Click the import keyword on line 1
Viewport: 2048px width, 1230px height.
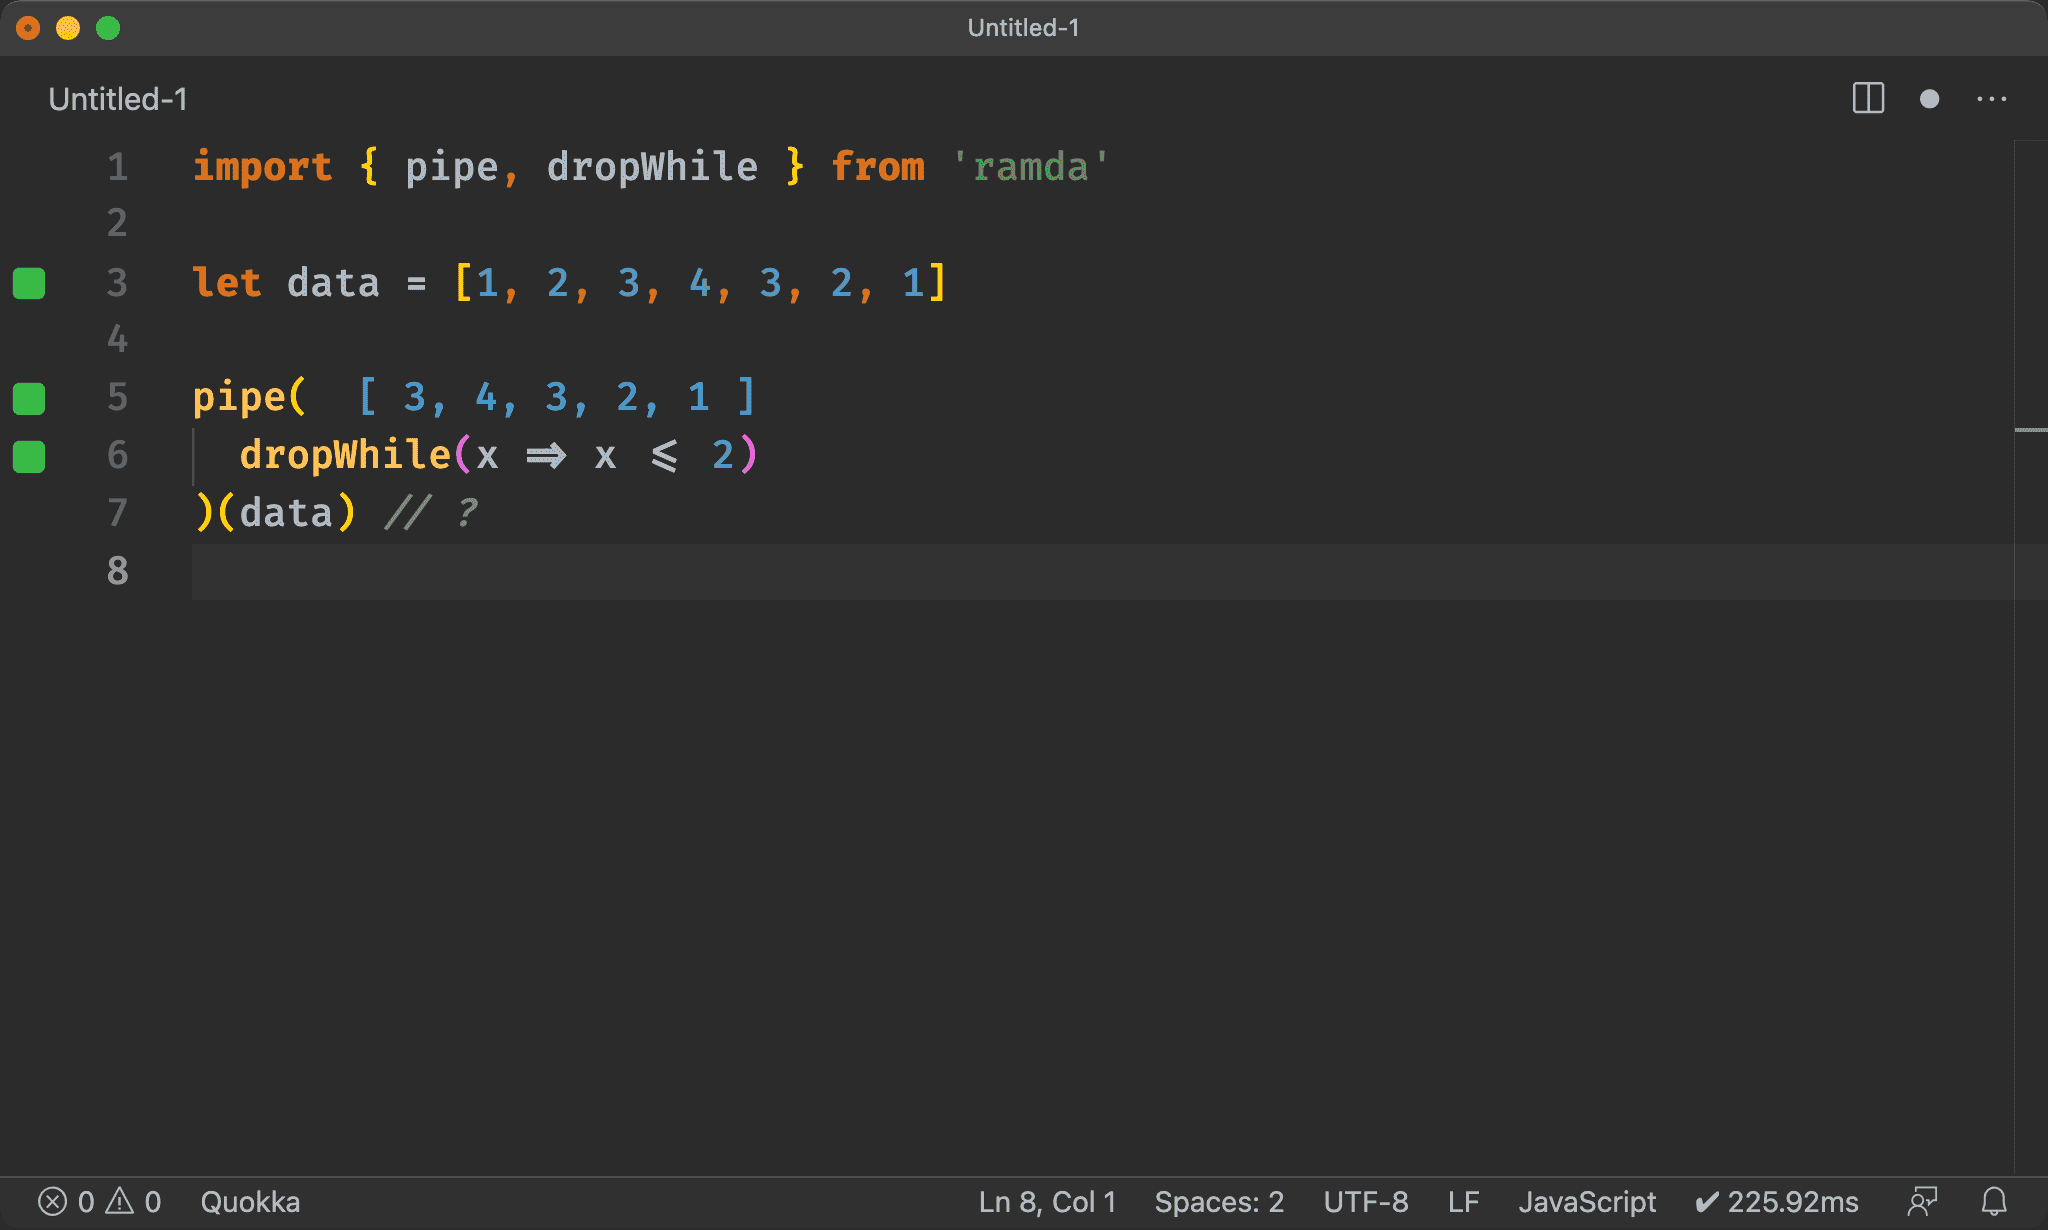click(262, 167)
